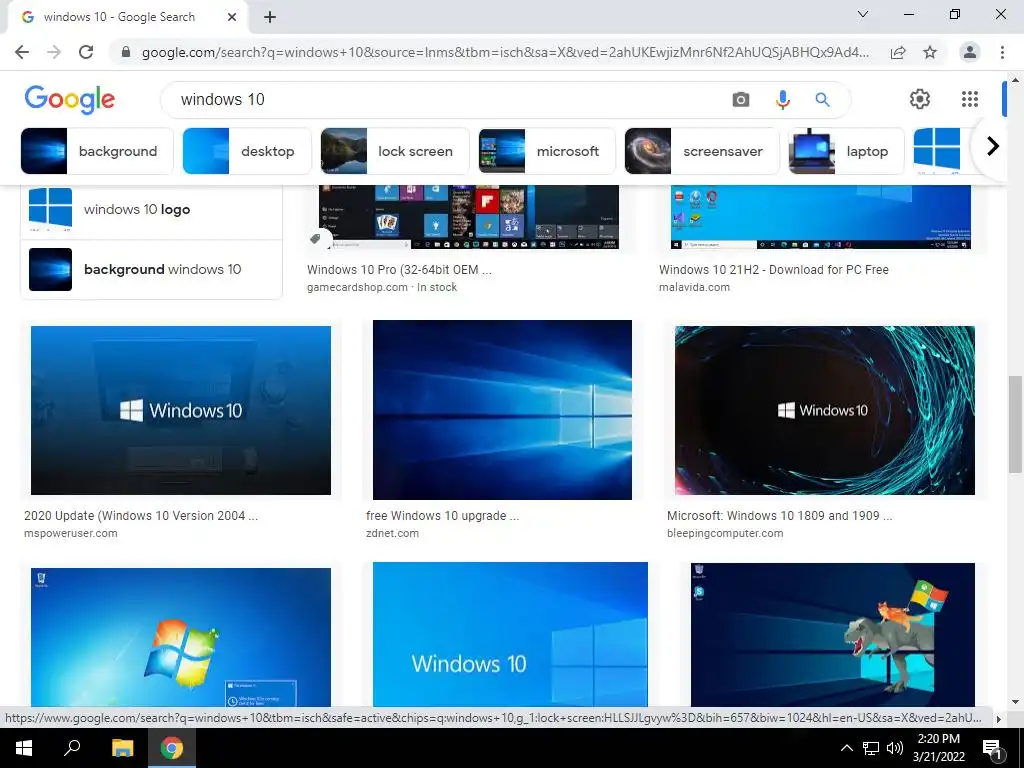Open the tab search dropdown arrow
Viewport: 1024px width, 768px height.
pyautogui.click(x=863, y=14)
